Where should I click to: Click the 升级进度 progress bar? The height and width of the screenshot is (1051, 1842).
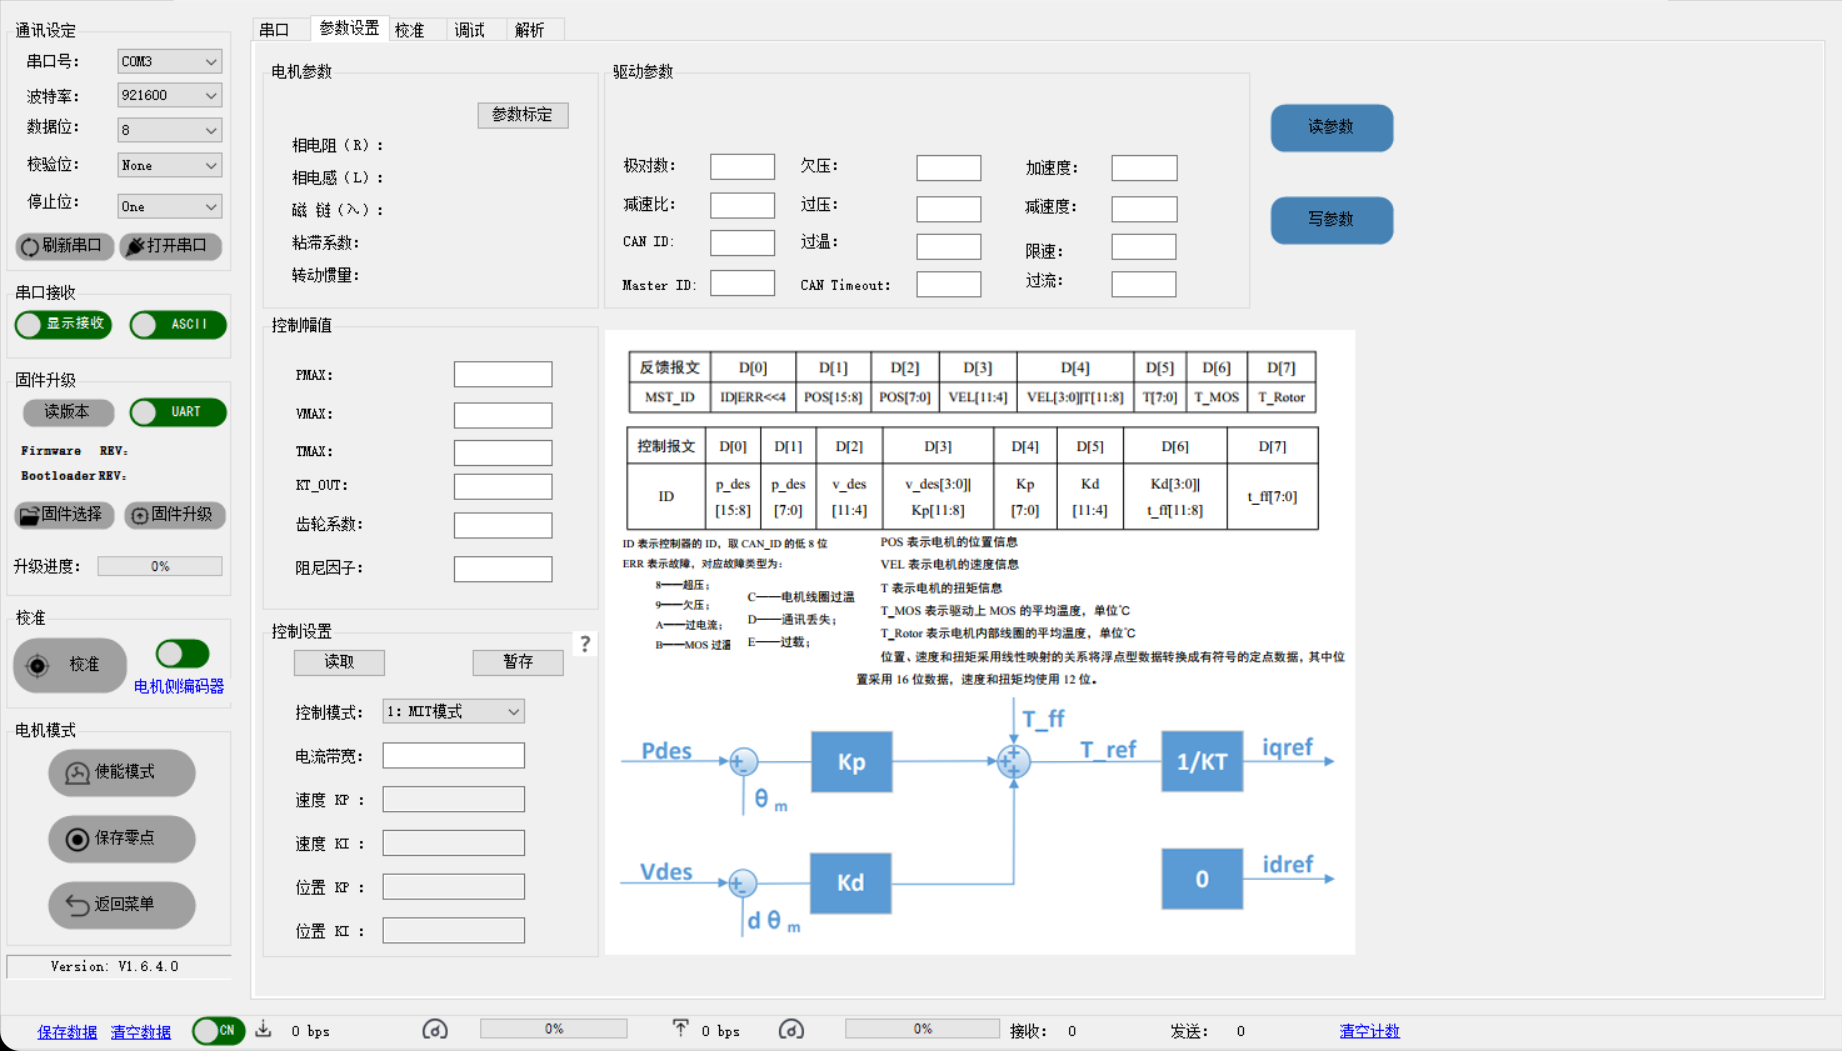click(160, 566)
